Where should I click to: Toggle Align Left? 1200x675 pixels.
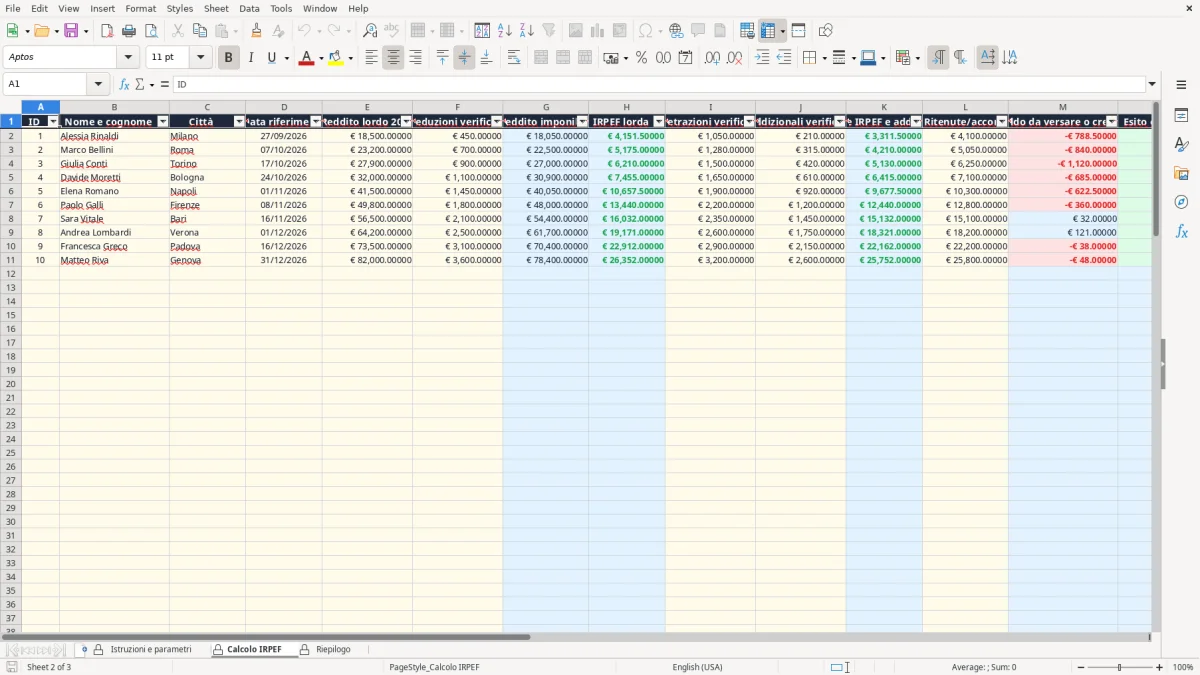pos(371,58)
